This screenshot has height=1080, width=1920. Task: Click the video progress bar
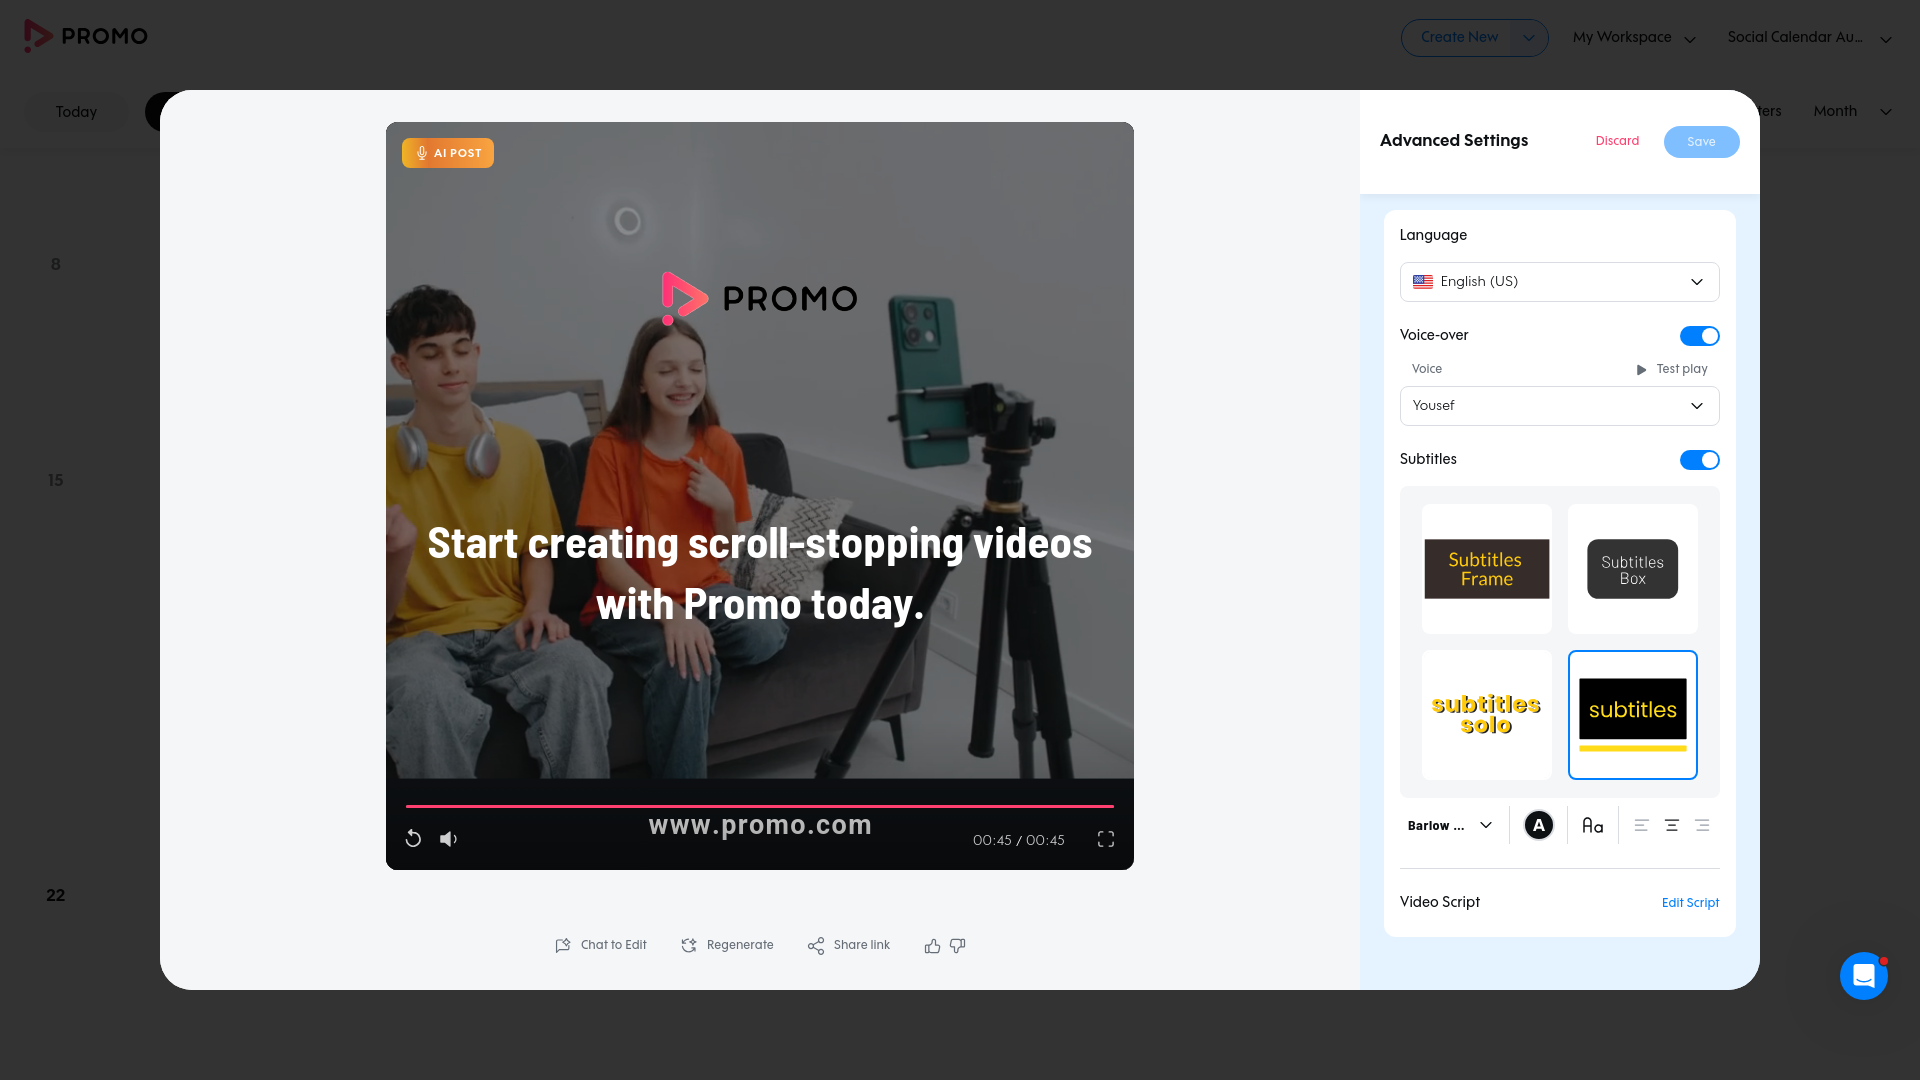point(760,806)
